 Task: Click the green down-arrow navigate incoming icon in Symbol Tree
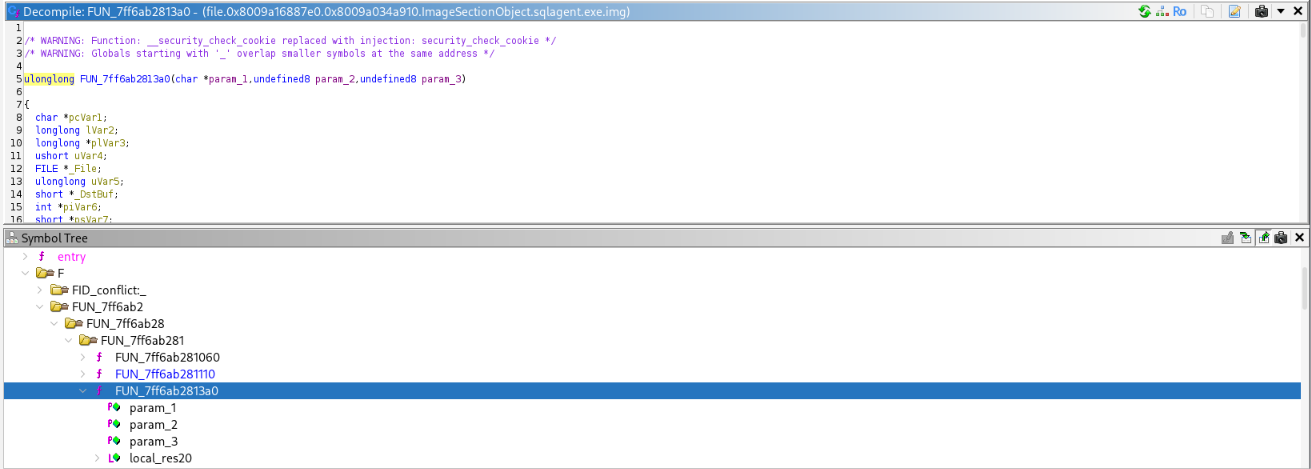(1245, 237)
